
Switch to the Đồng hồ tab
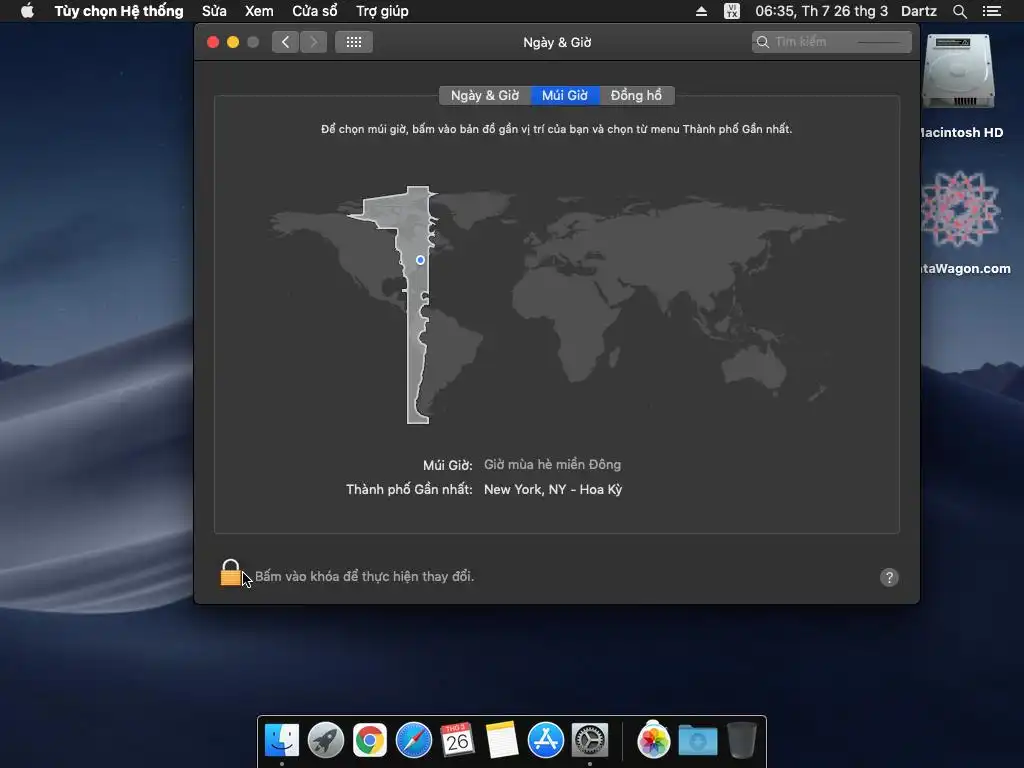636,95
